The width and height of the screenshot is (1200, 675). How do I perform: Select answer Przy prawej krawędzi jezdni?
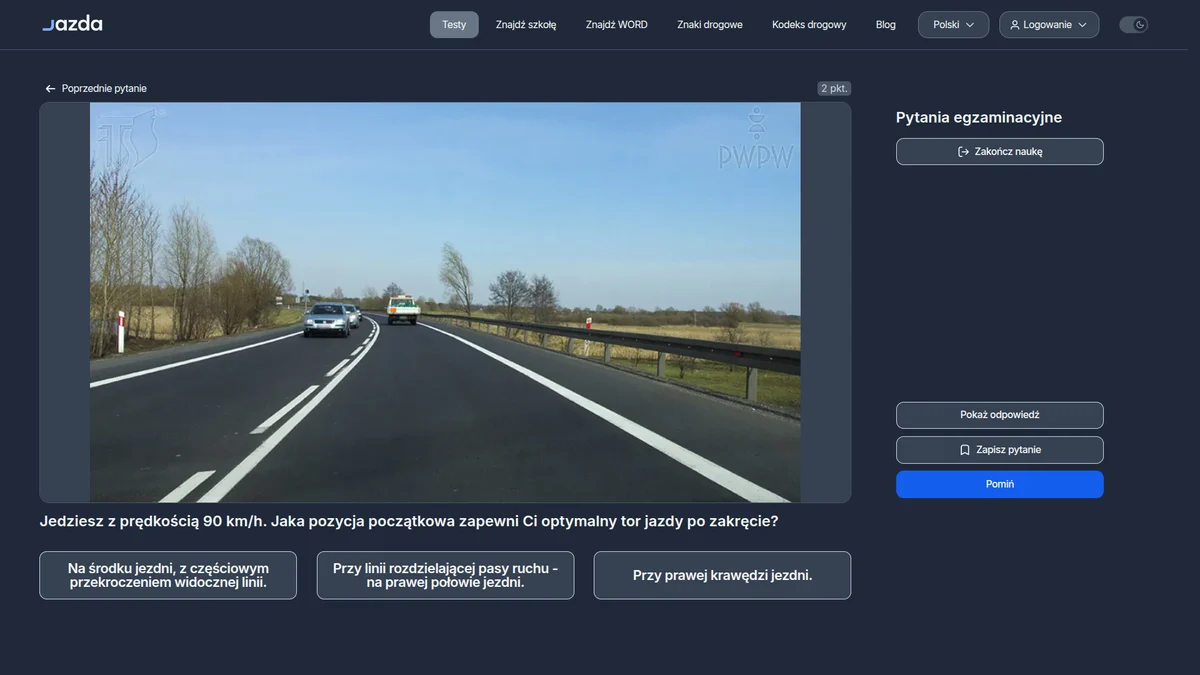pyautogui.click(x=723, y=575)
